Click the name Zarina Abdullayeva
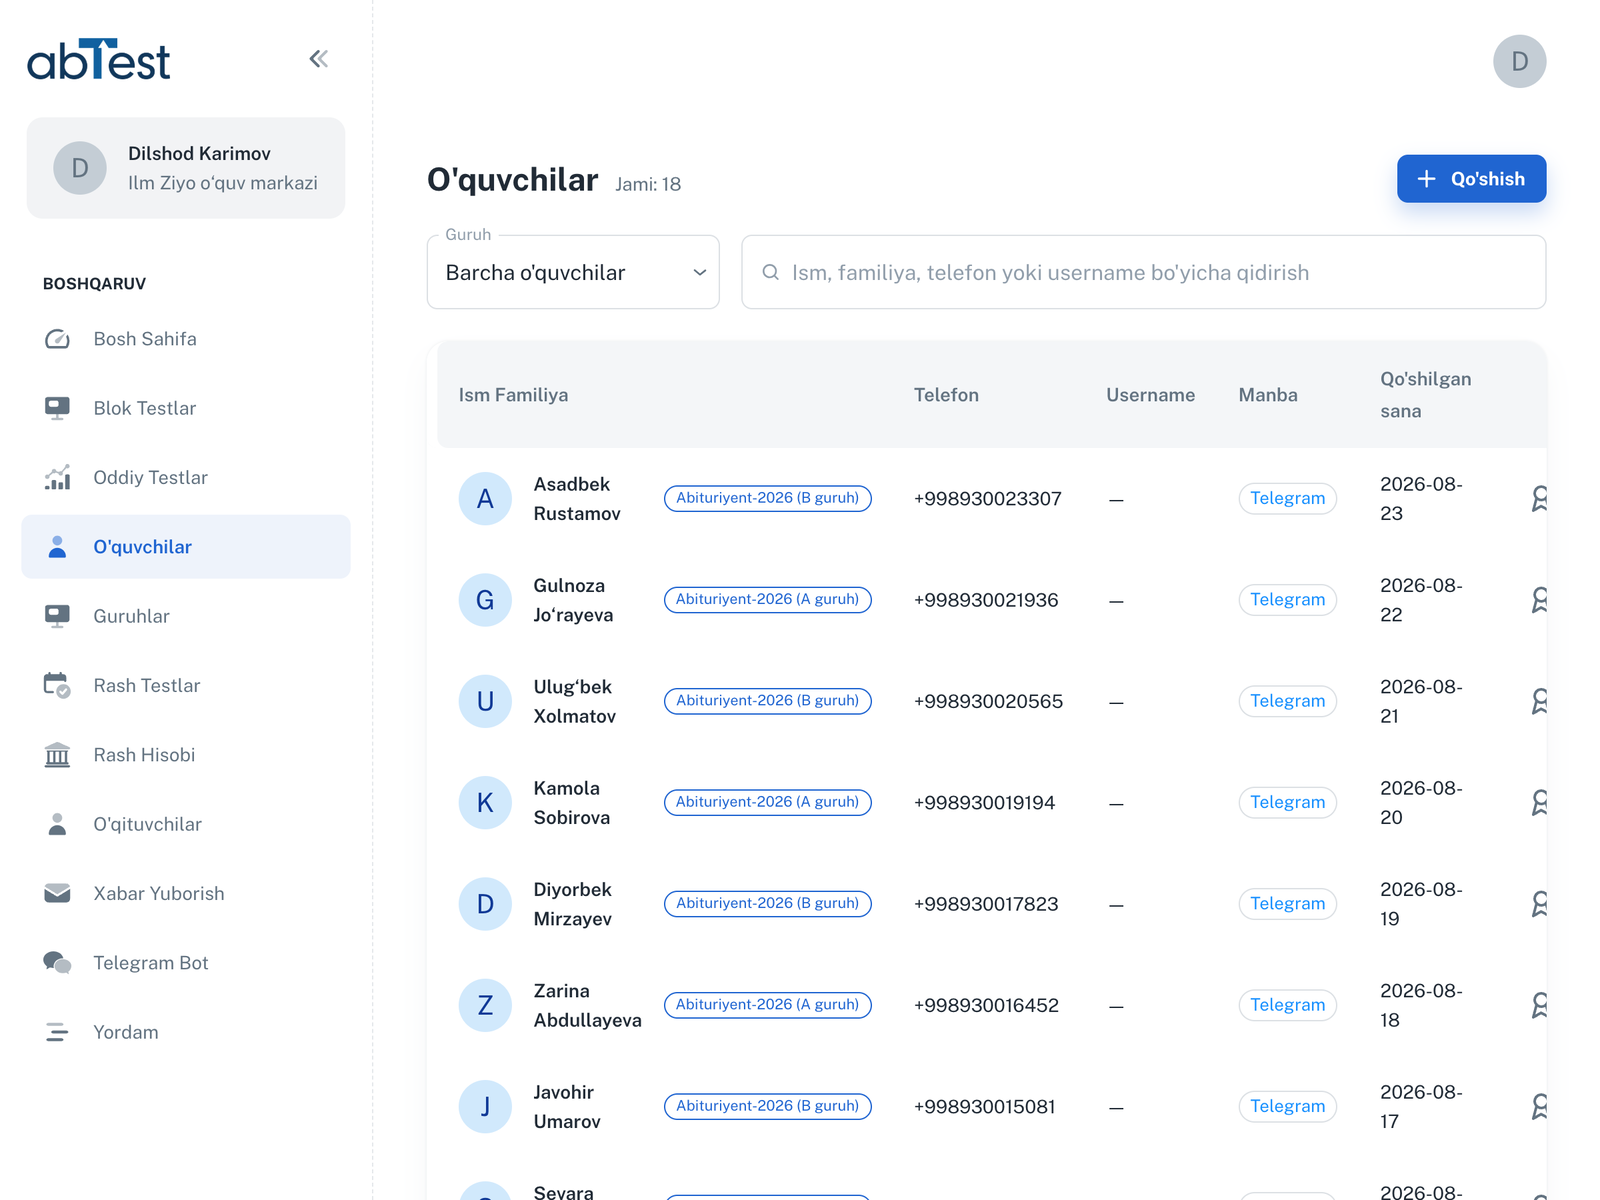The width and height of the screenshot is (1600, 1200). 587,1006
